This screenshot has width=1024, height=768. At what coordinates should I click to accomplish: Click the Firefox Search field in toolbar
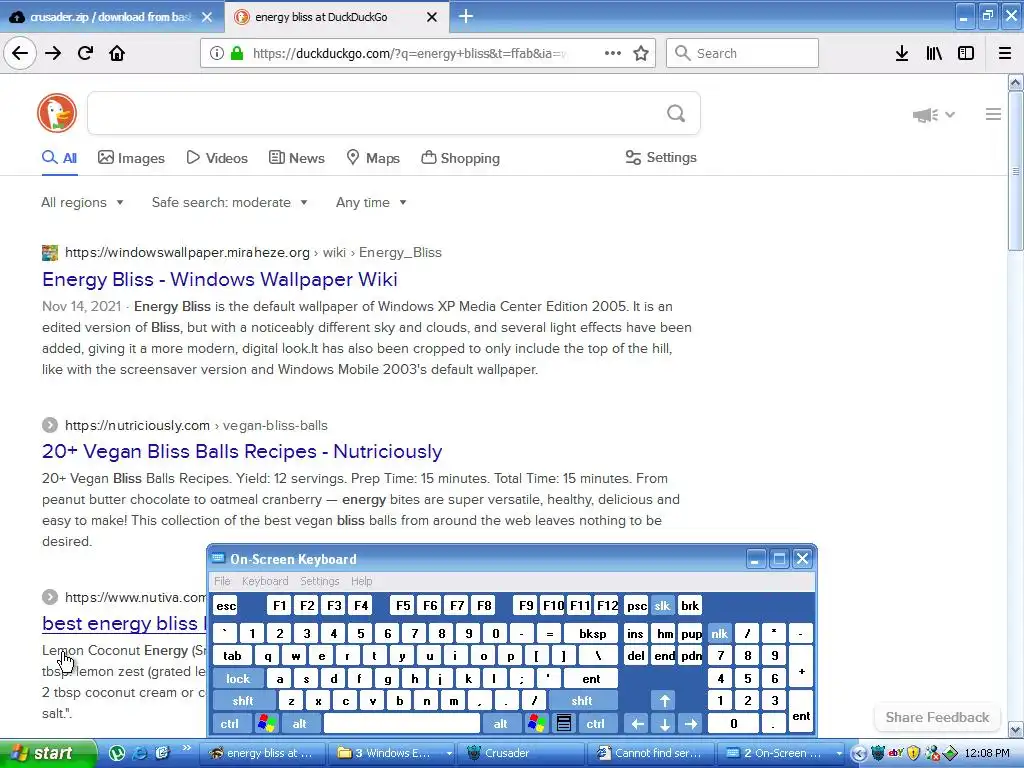pyautogui.click(x=743, y=53)
